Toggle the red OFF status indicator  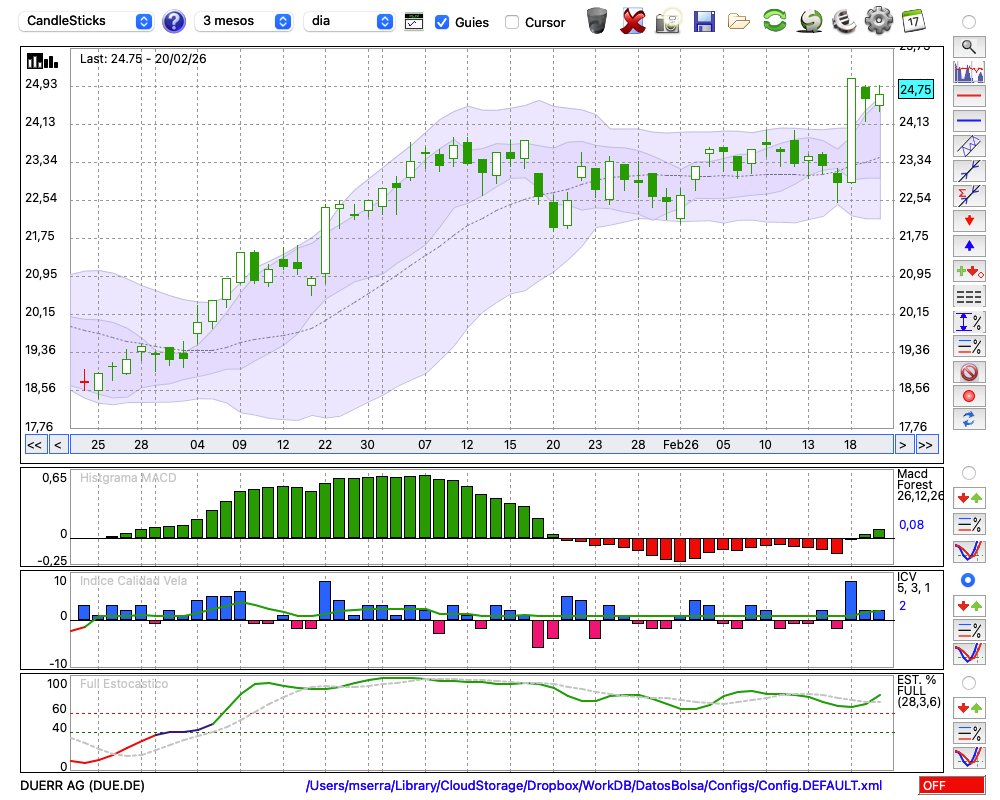coord(951,786)
